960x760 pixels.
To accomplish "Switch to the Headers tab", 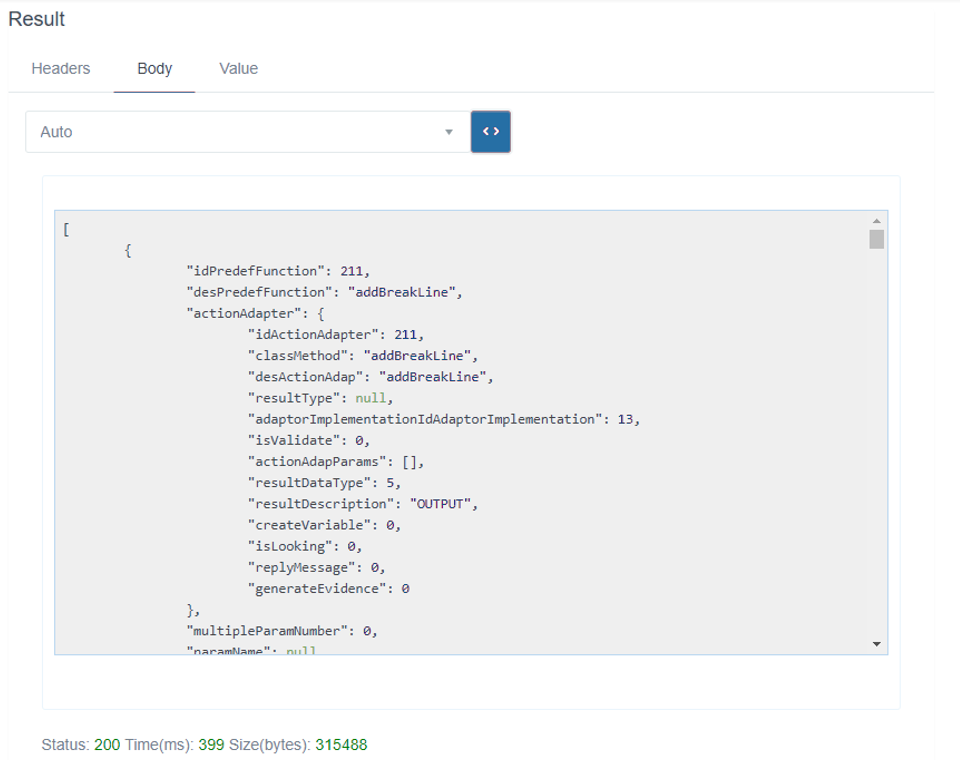I will [x=61, y=69].
